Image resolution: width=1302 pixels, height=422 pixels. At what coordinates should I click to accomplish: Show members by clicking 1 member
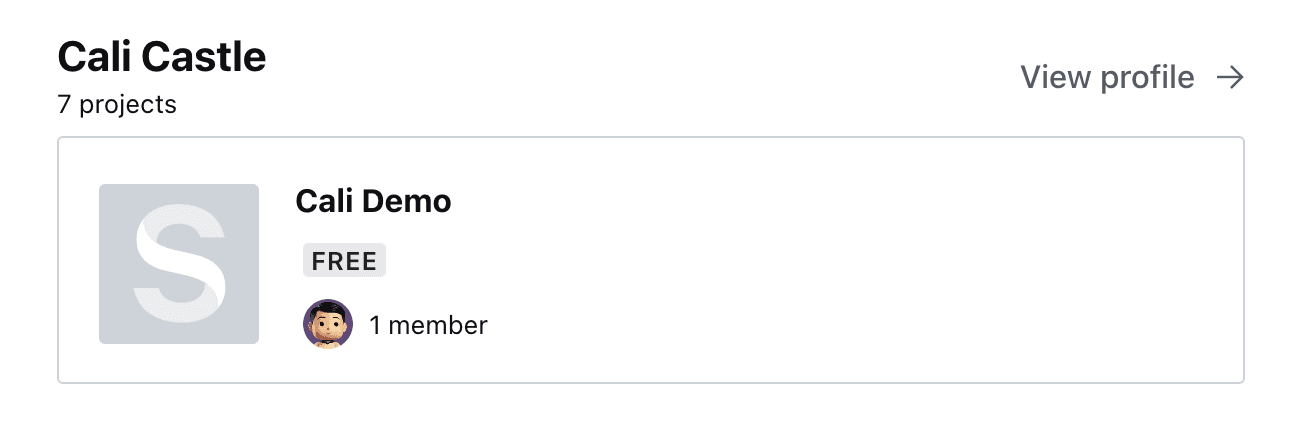coord(428,325)
